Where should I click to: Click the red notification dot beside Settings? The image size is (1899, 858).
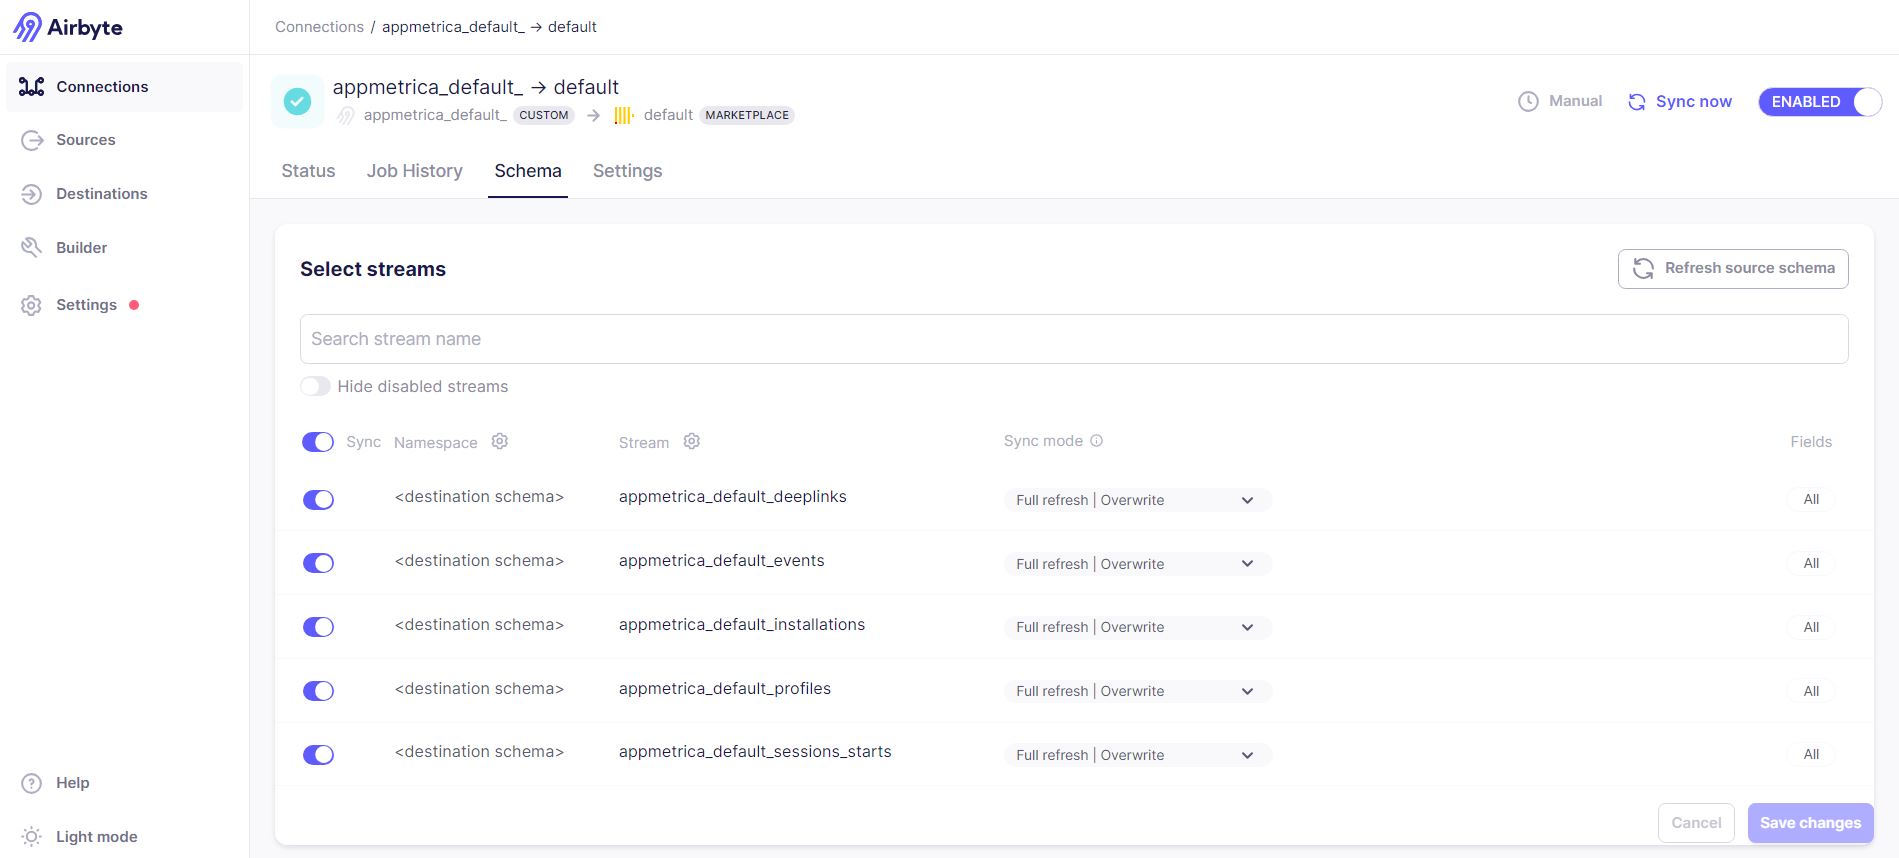(134, 305)
